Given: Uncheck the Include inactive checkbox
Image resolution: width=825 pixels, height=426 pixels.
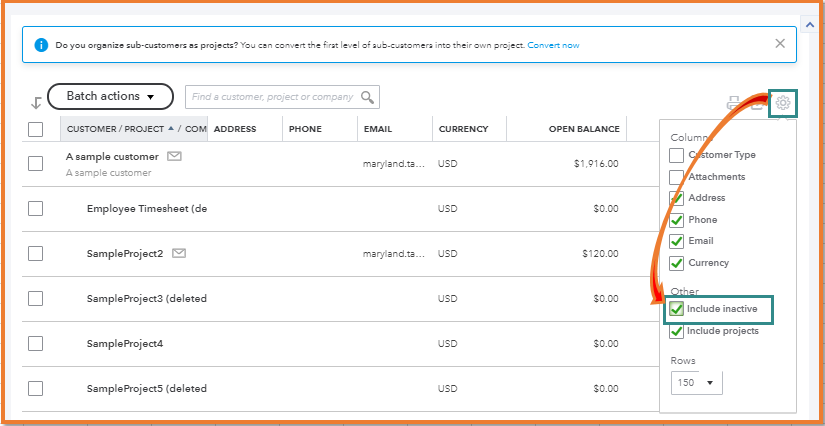Looking at the screenshot, I should click(677, 310).
